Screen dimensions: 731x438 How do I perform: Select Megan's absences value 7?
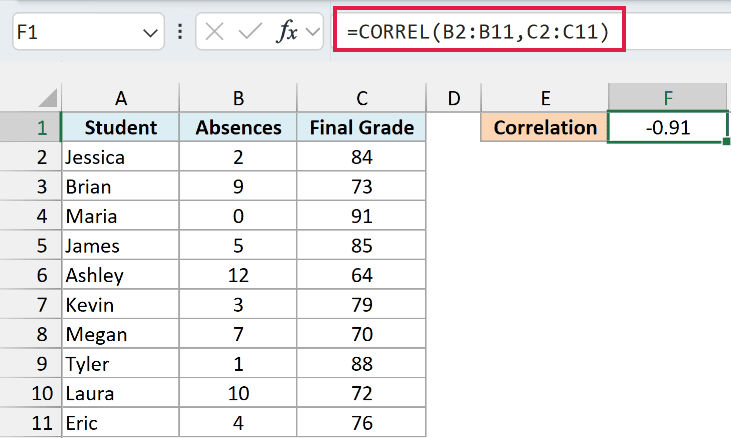(x=238, y=334)
